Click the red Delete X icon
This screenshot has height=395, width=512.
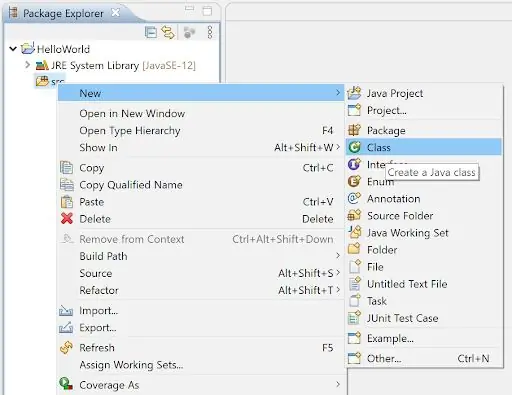pos(67,219)
